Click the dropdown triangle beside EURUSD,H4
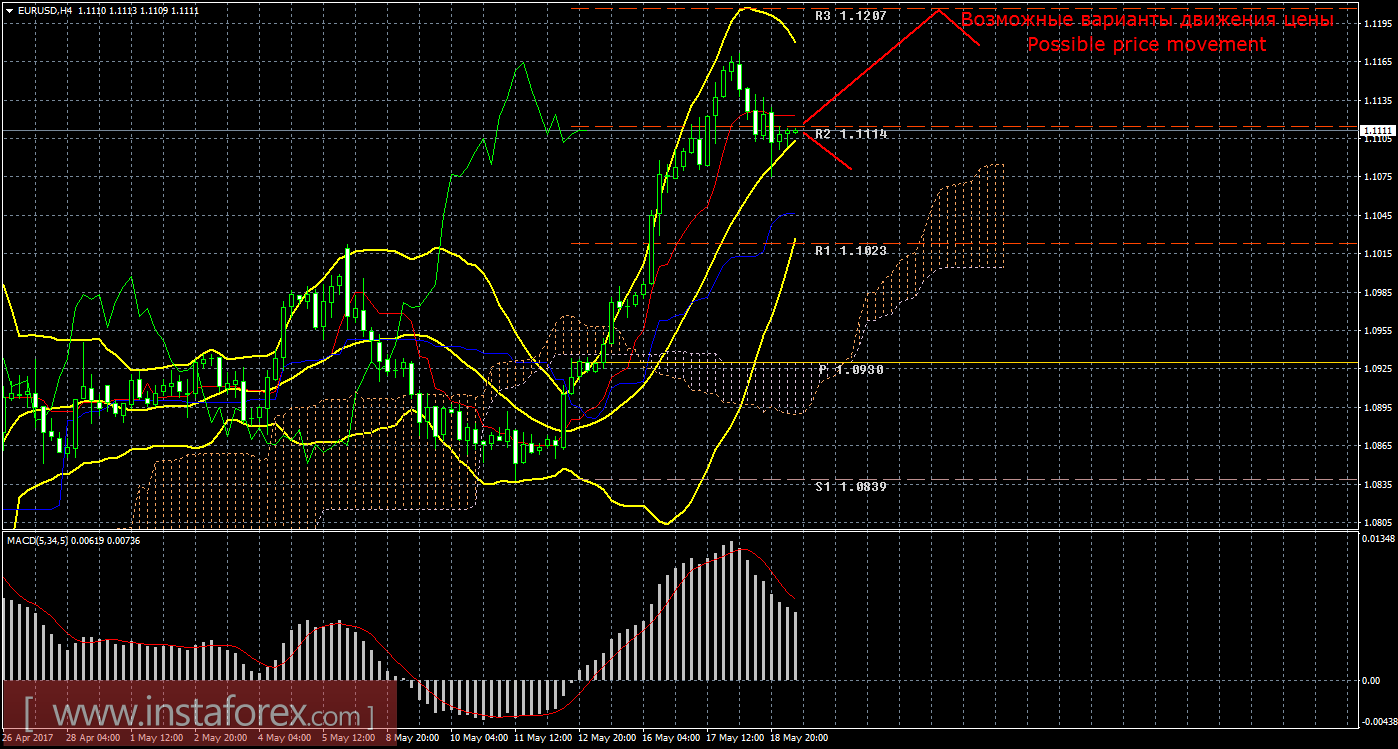Screen dimensions: 1398x749 click(9, 10)
